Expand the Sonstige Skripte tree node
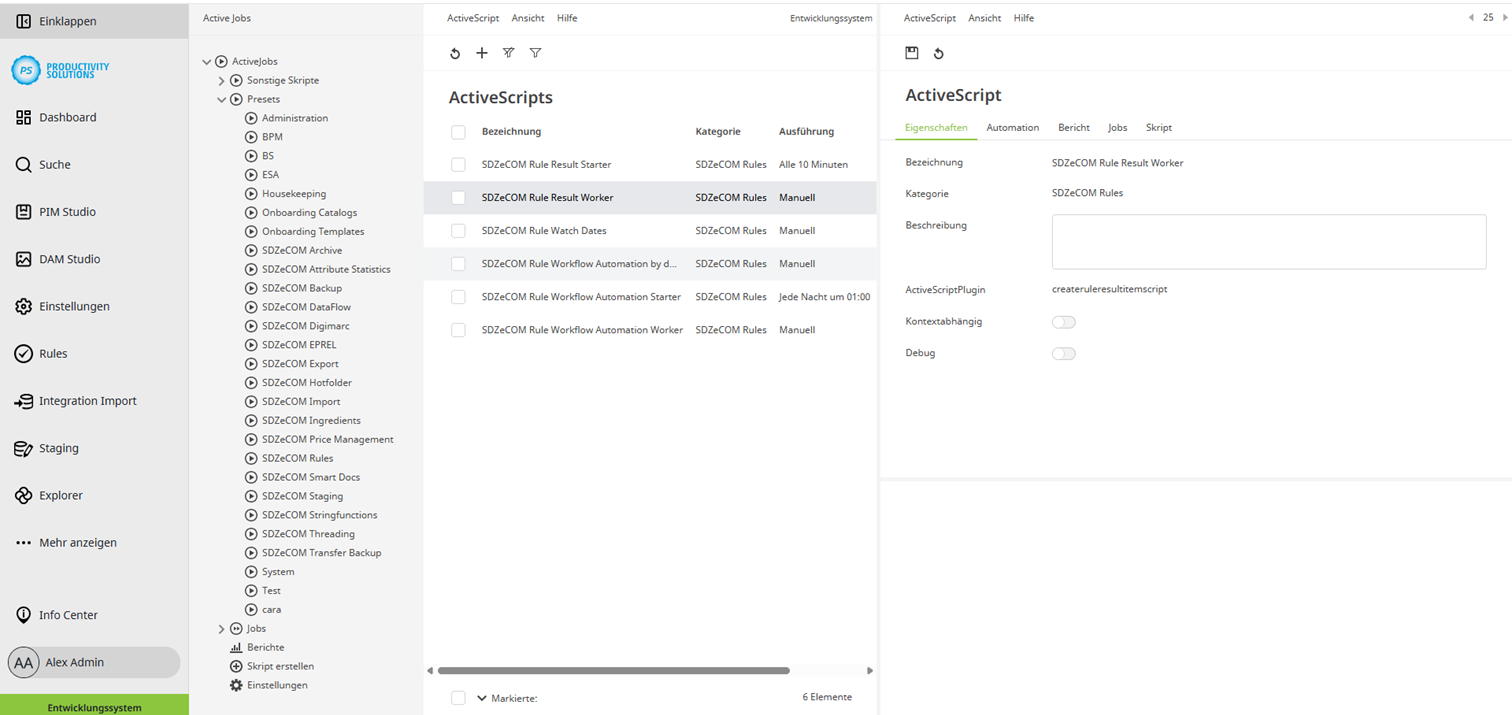Viewport: 1512px width, 715px height. click(222, 81)
